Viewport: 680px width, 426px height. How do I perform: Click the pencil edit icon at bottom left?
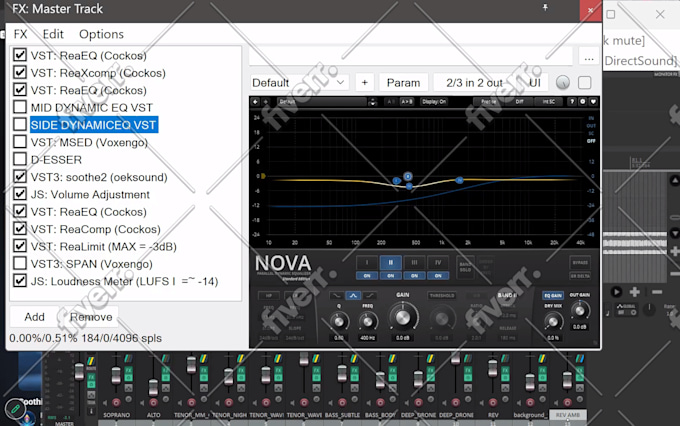(15, 409)
